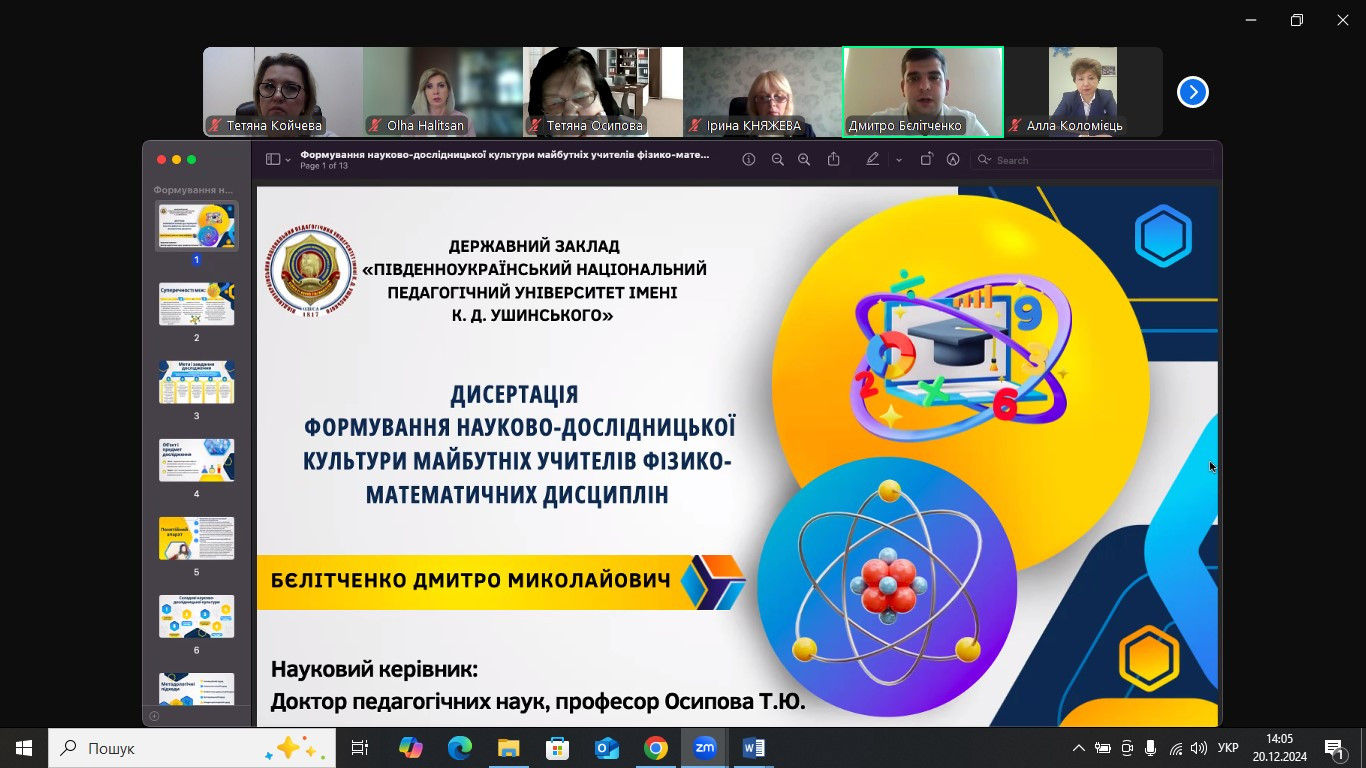The image size is (1366, 768).
Task: Click the Olha Halitsan video tile
Action: [443, 92]
